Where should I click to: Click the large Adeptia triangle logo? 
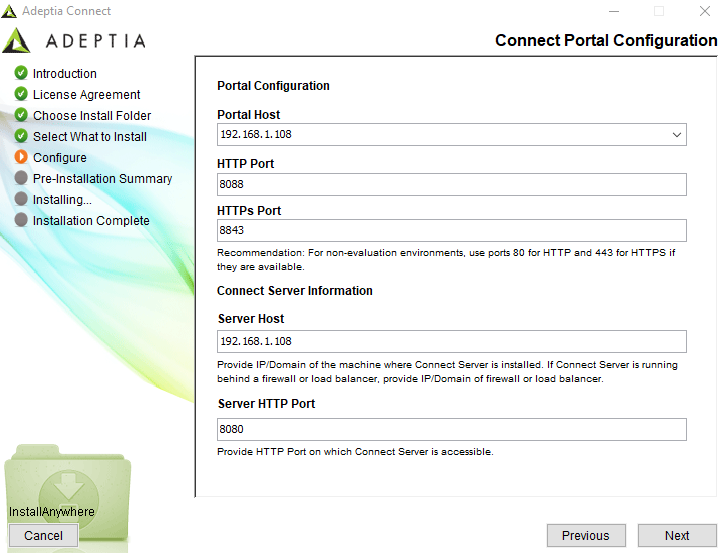tap(16, 40)
